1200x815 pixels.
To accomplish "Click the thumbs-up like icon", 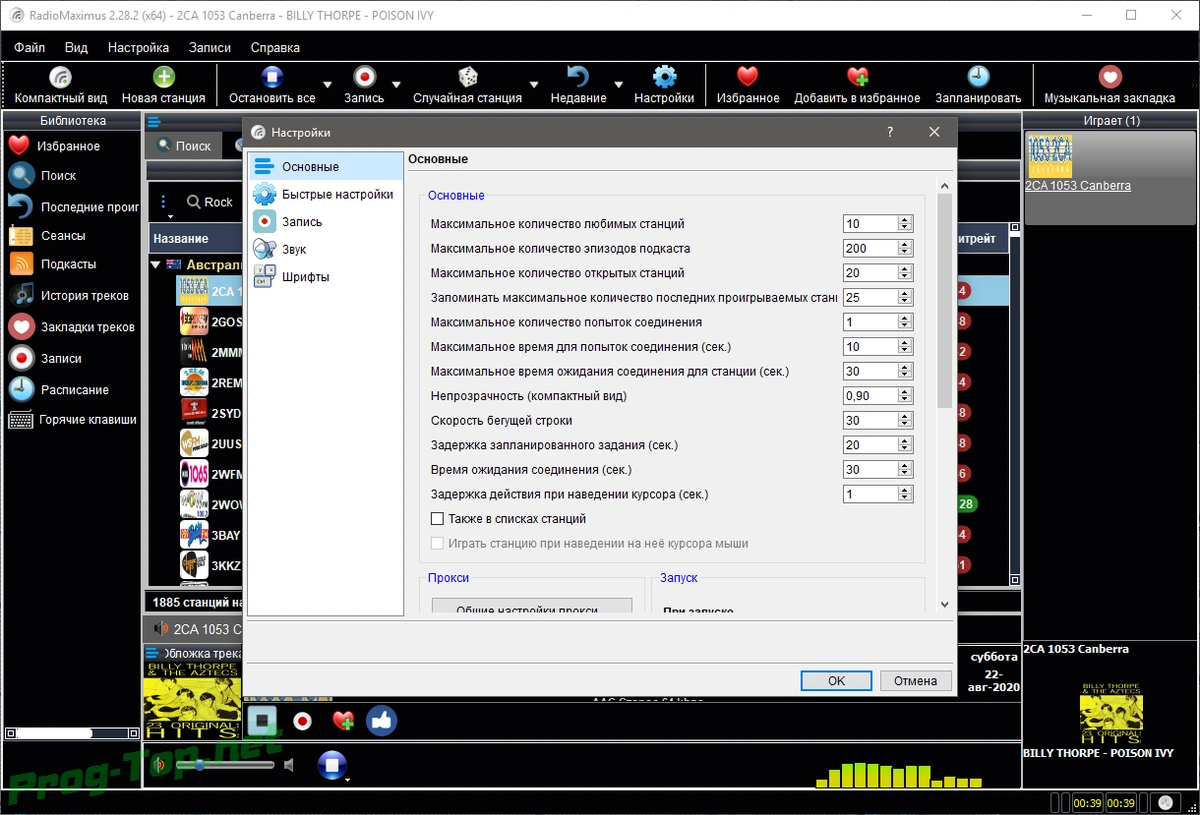I will (382, 720).
